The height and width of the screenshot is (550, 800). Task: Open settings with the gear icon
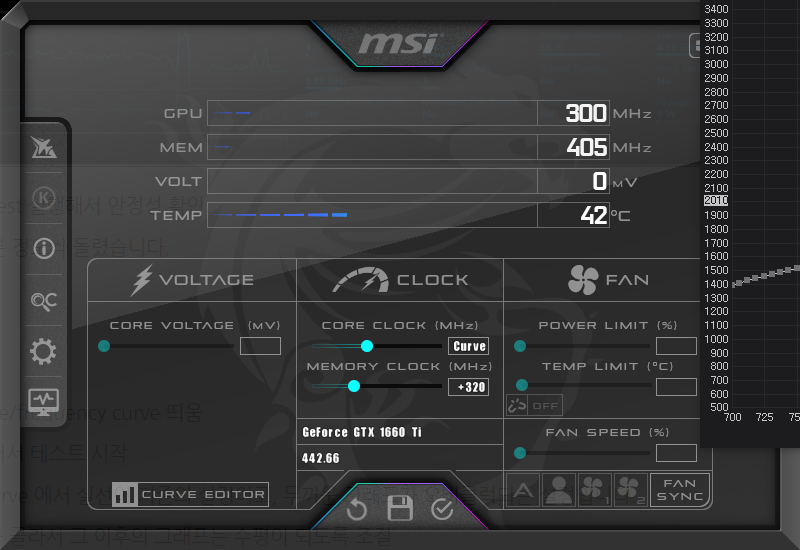point(43,352)
